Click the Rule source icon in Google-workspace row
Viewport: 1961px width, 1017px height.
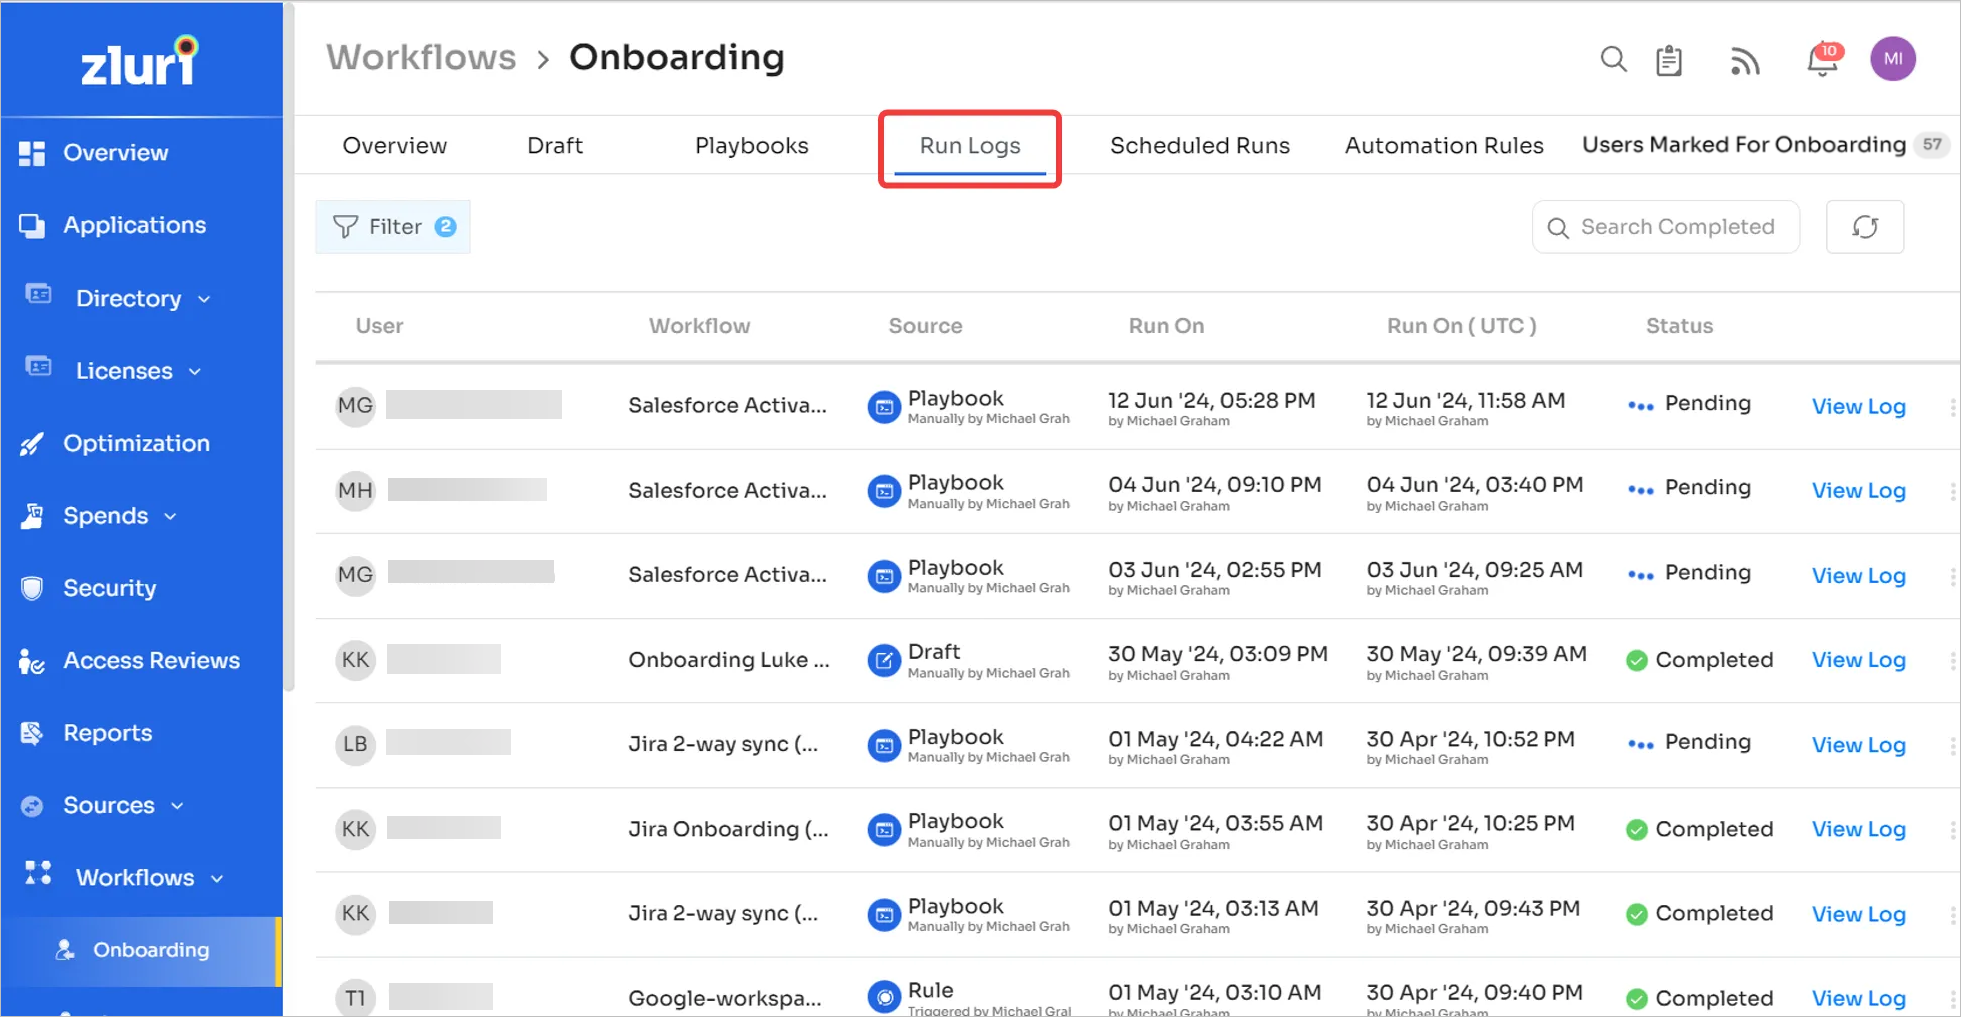click(x=883, y=997)
